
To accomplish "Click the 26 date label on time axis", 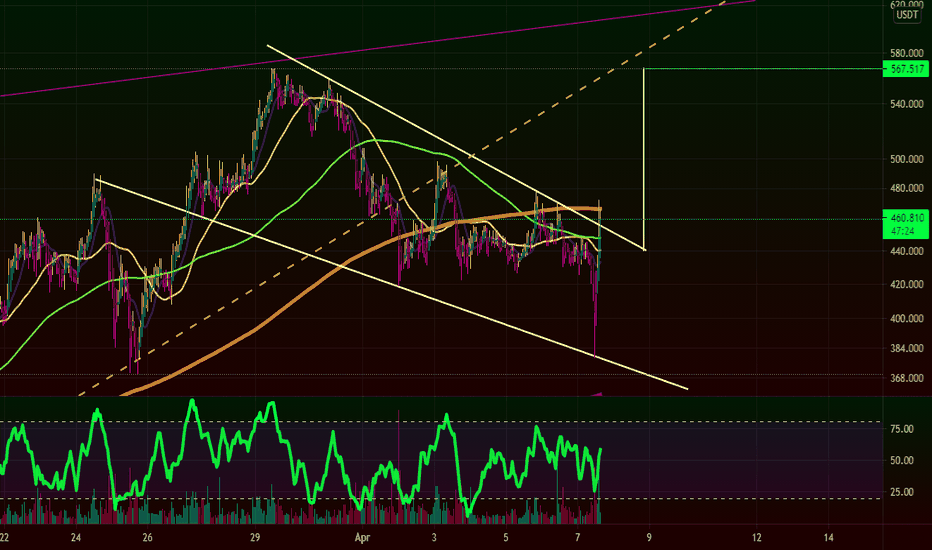I will [x=147, y=538].
